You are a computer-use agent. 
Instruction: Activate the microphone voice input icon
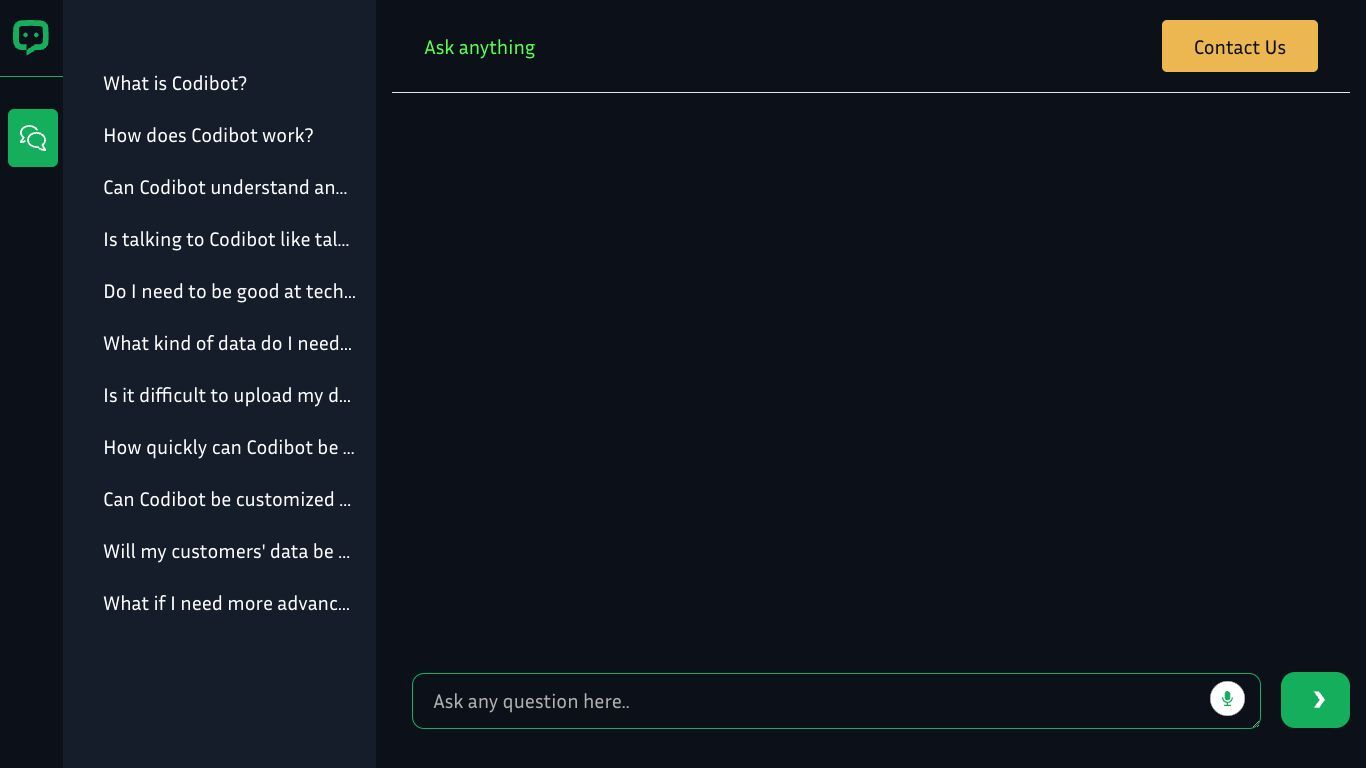pos(1227,698)
